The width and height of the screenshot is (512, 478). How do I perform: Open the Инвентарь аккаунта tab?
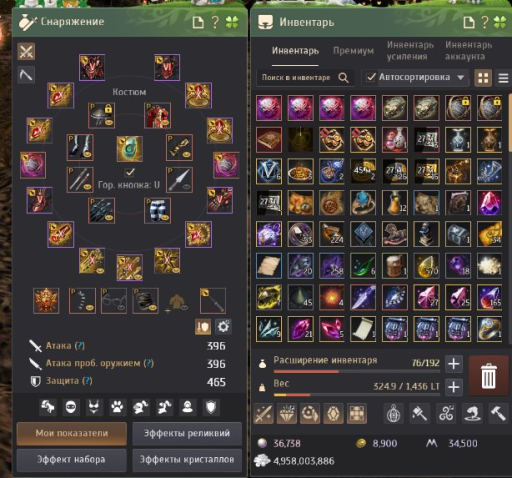pyautogui.click(x=468, y=50)
